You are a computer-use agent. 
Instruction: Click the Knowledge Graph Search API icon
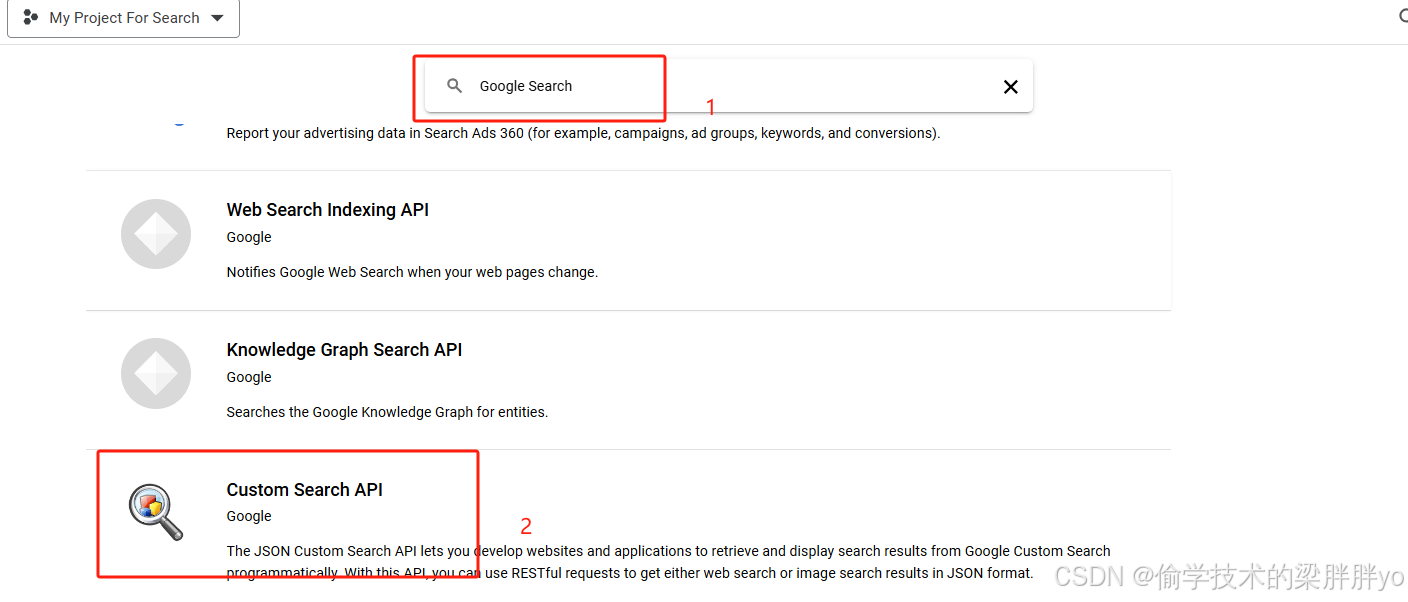(156, 374)
